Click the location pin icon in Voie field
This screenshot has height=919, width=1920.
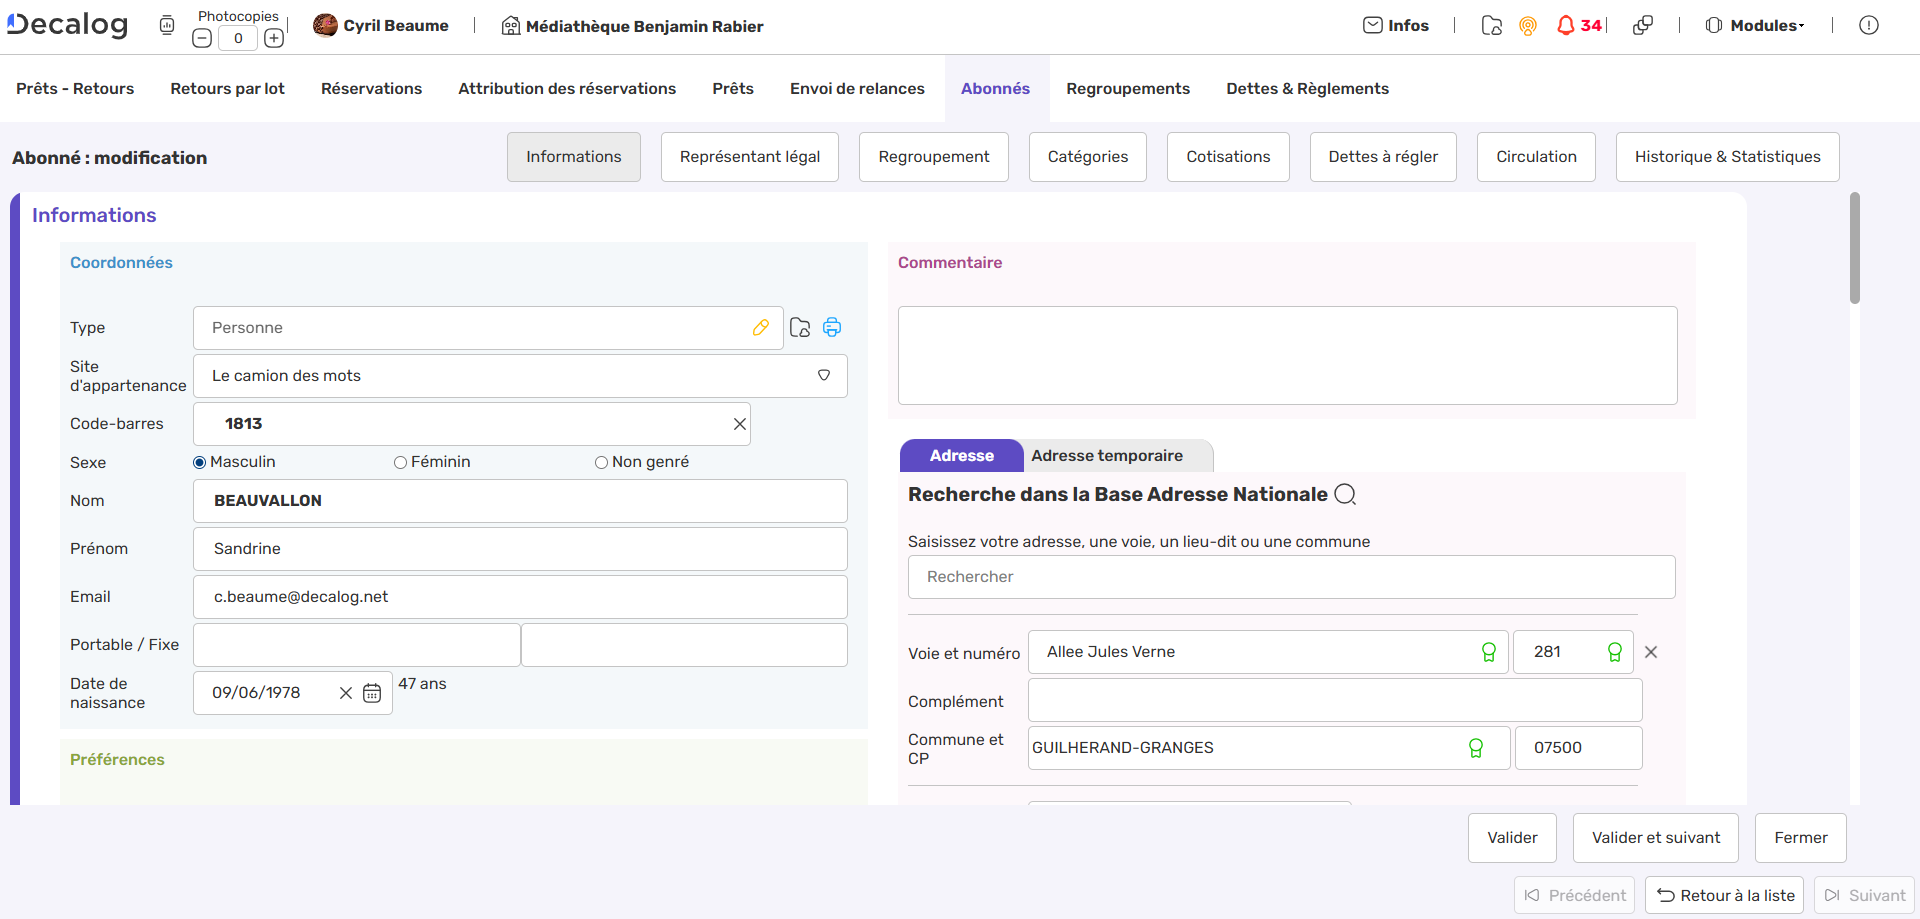click(x=1488, y=652)
